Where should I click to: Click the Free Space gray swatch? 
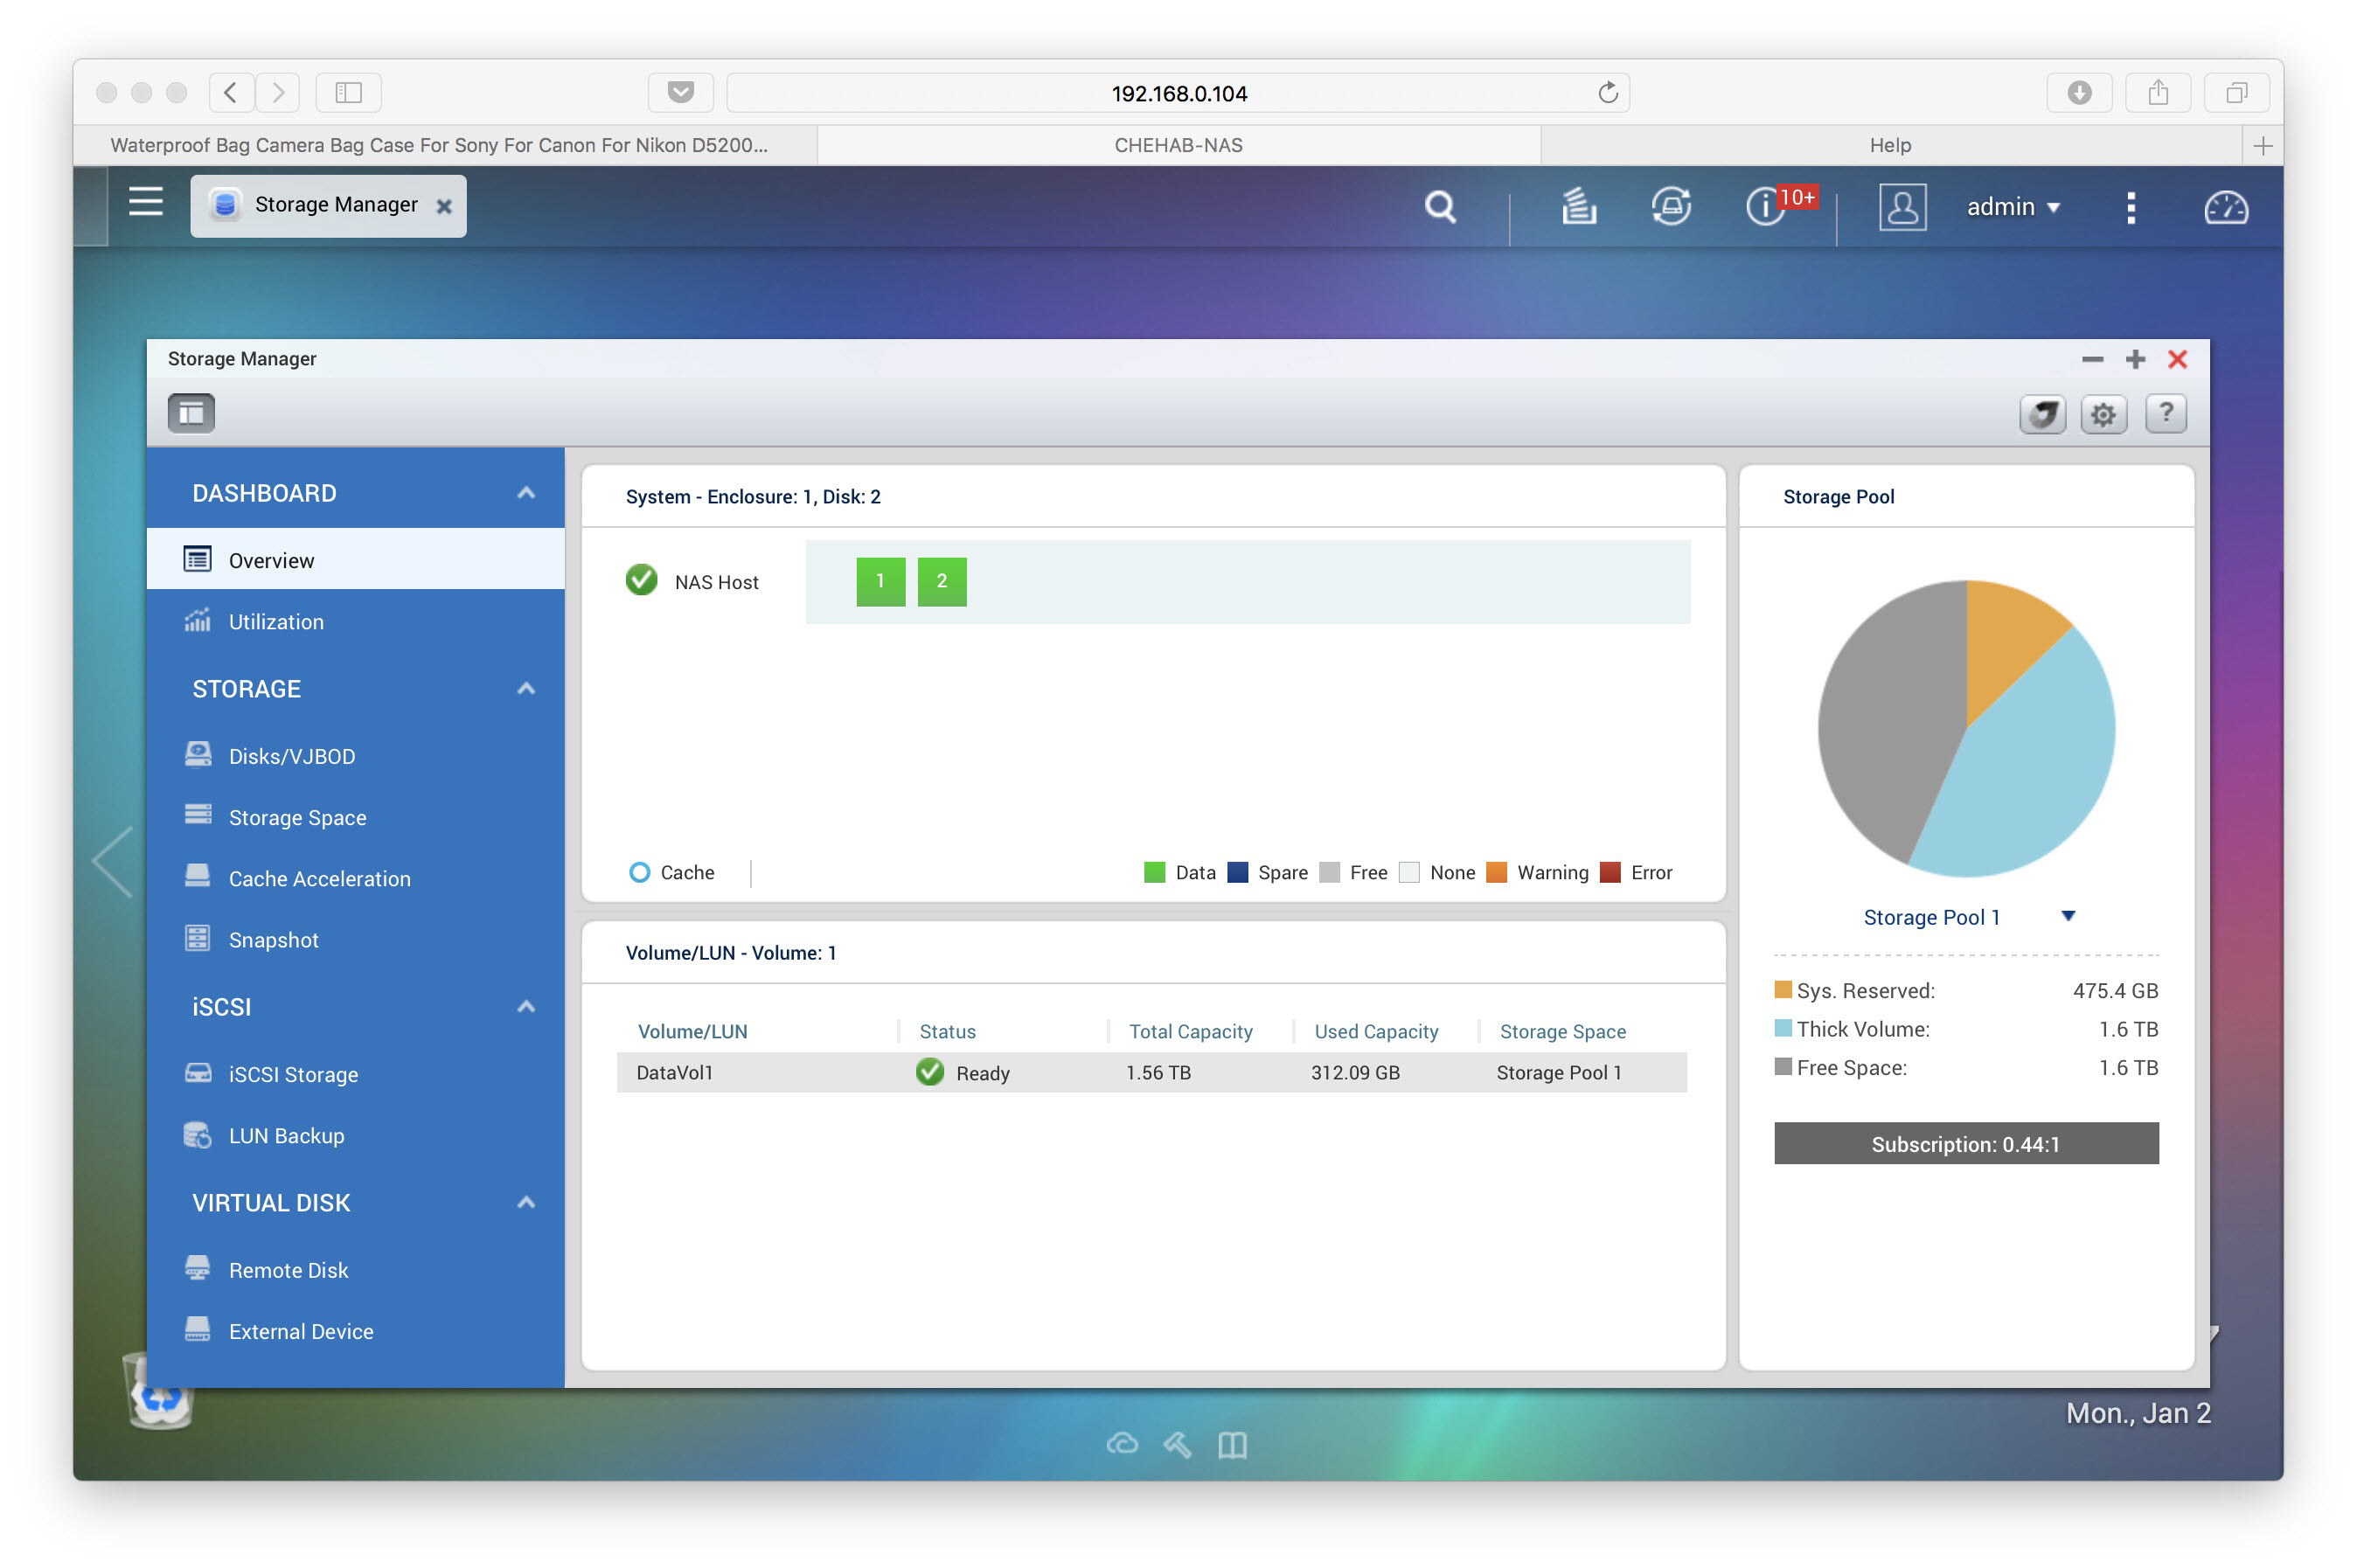pyautogui.click(x=1782, y=1066)
